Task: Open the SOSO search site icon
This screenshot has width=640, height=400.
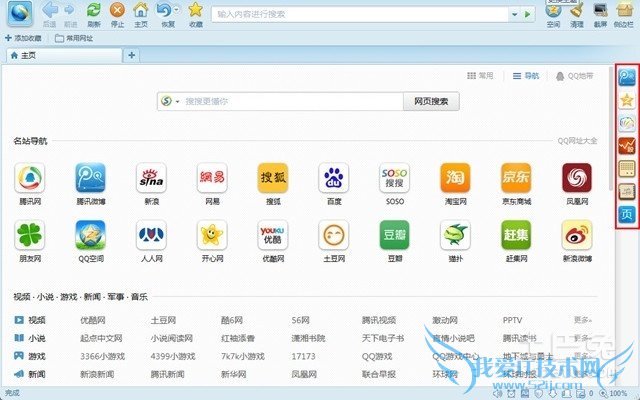Action: click(x=395, y=178)
